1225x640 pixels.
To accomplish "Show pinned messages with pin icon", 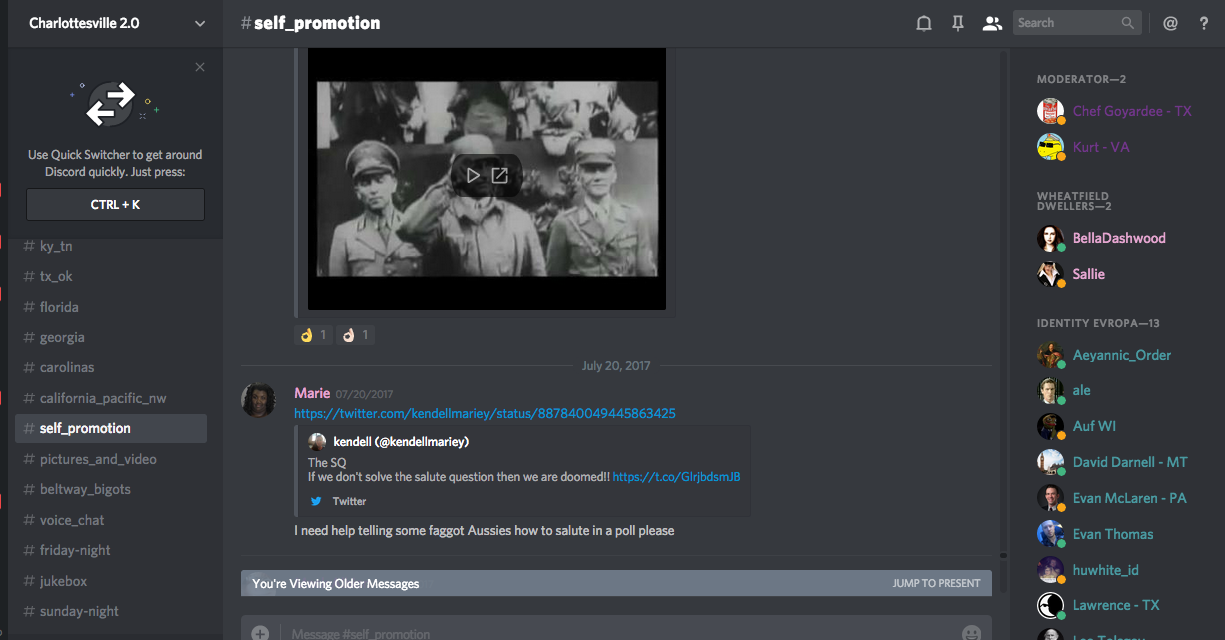I will [x=958, y=23].
